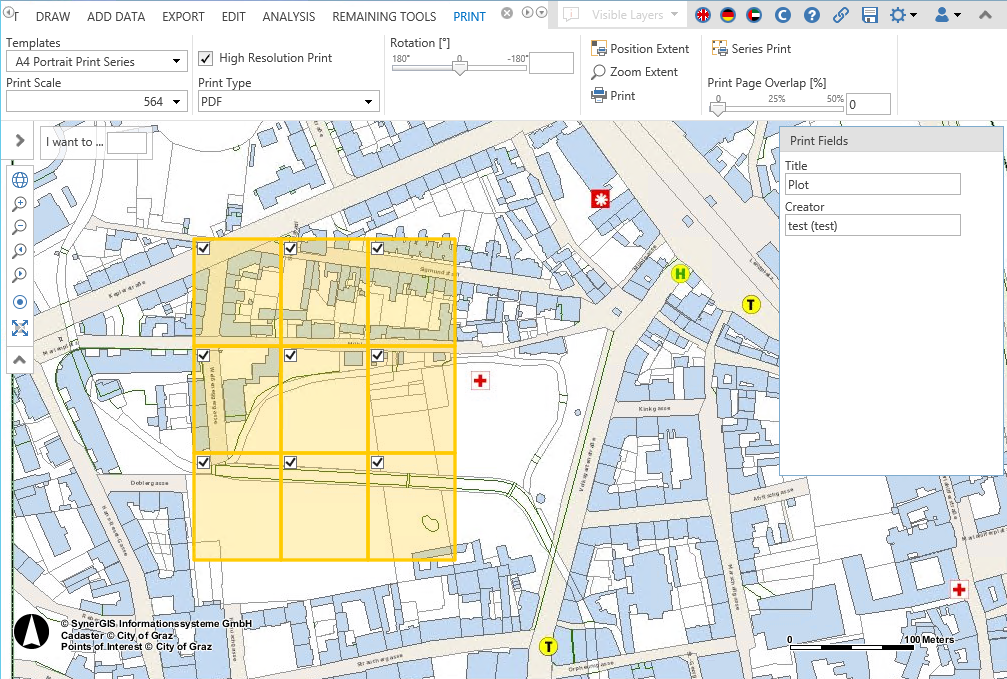Click the zoom in magnifier tool
Screen dimensions: 1007x679
click(x=19, y=204)
